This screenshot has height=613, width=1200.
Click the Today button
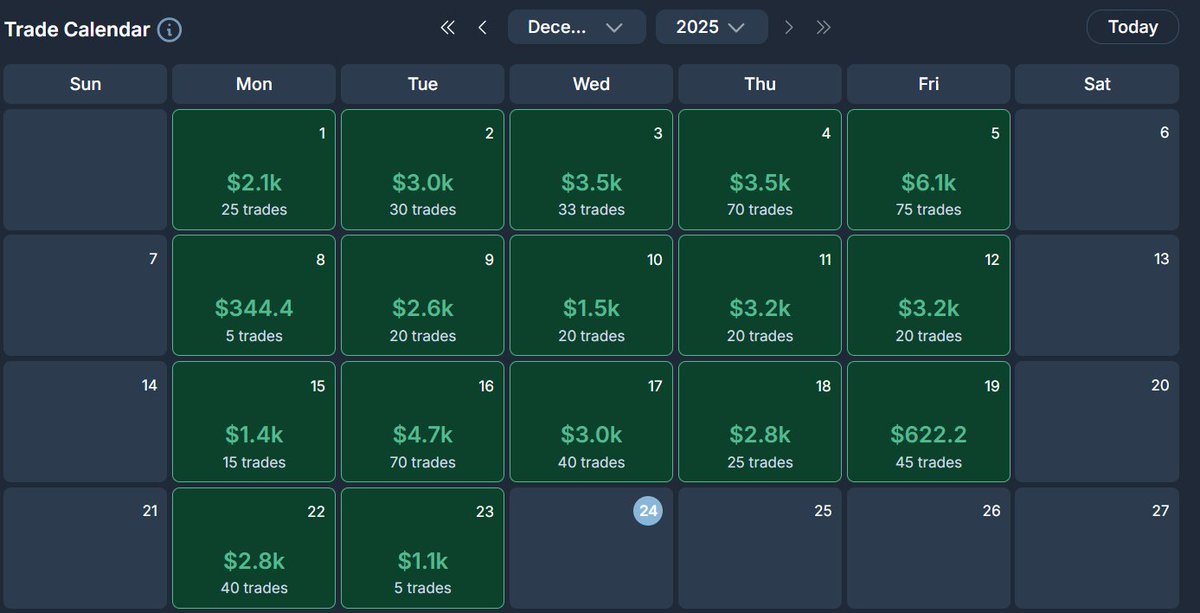pos(1132,27)
